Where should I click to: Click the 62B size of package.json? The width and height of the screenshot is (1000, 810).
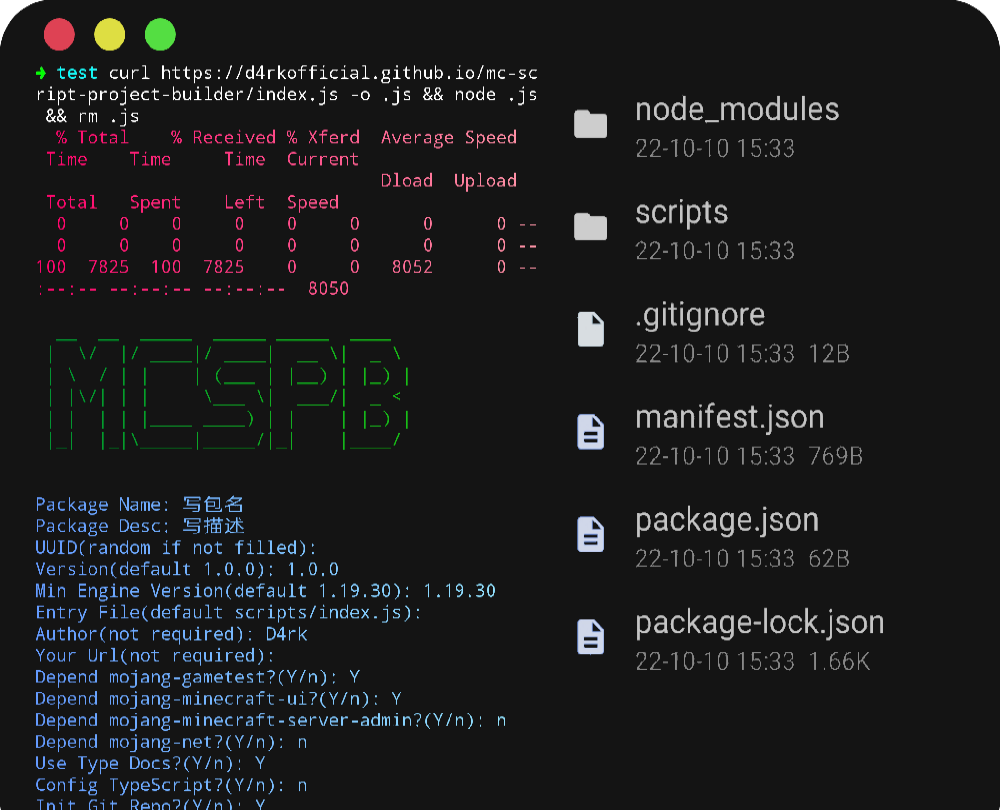[829, 559]
